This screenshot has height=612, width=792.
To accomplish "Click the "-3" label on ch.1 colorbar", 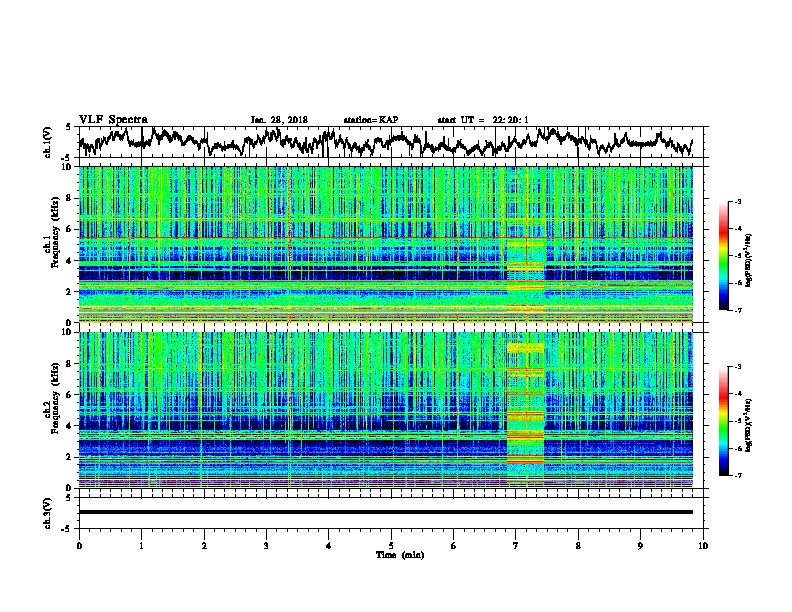I will click(738, 202).
